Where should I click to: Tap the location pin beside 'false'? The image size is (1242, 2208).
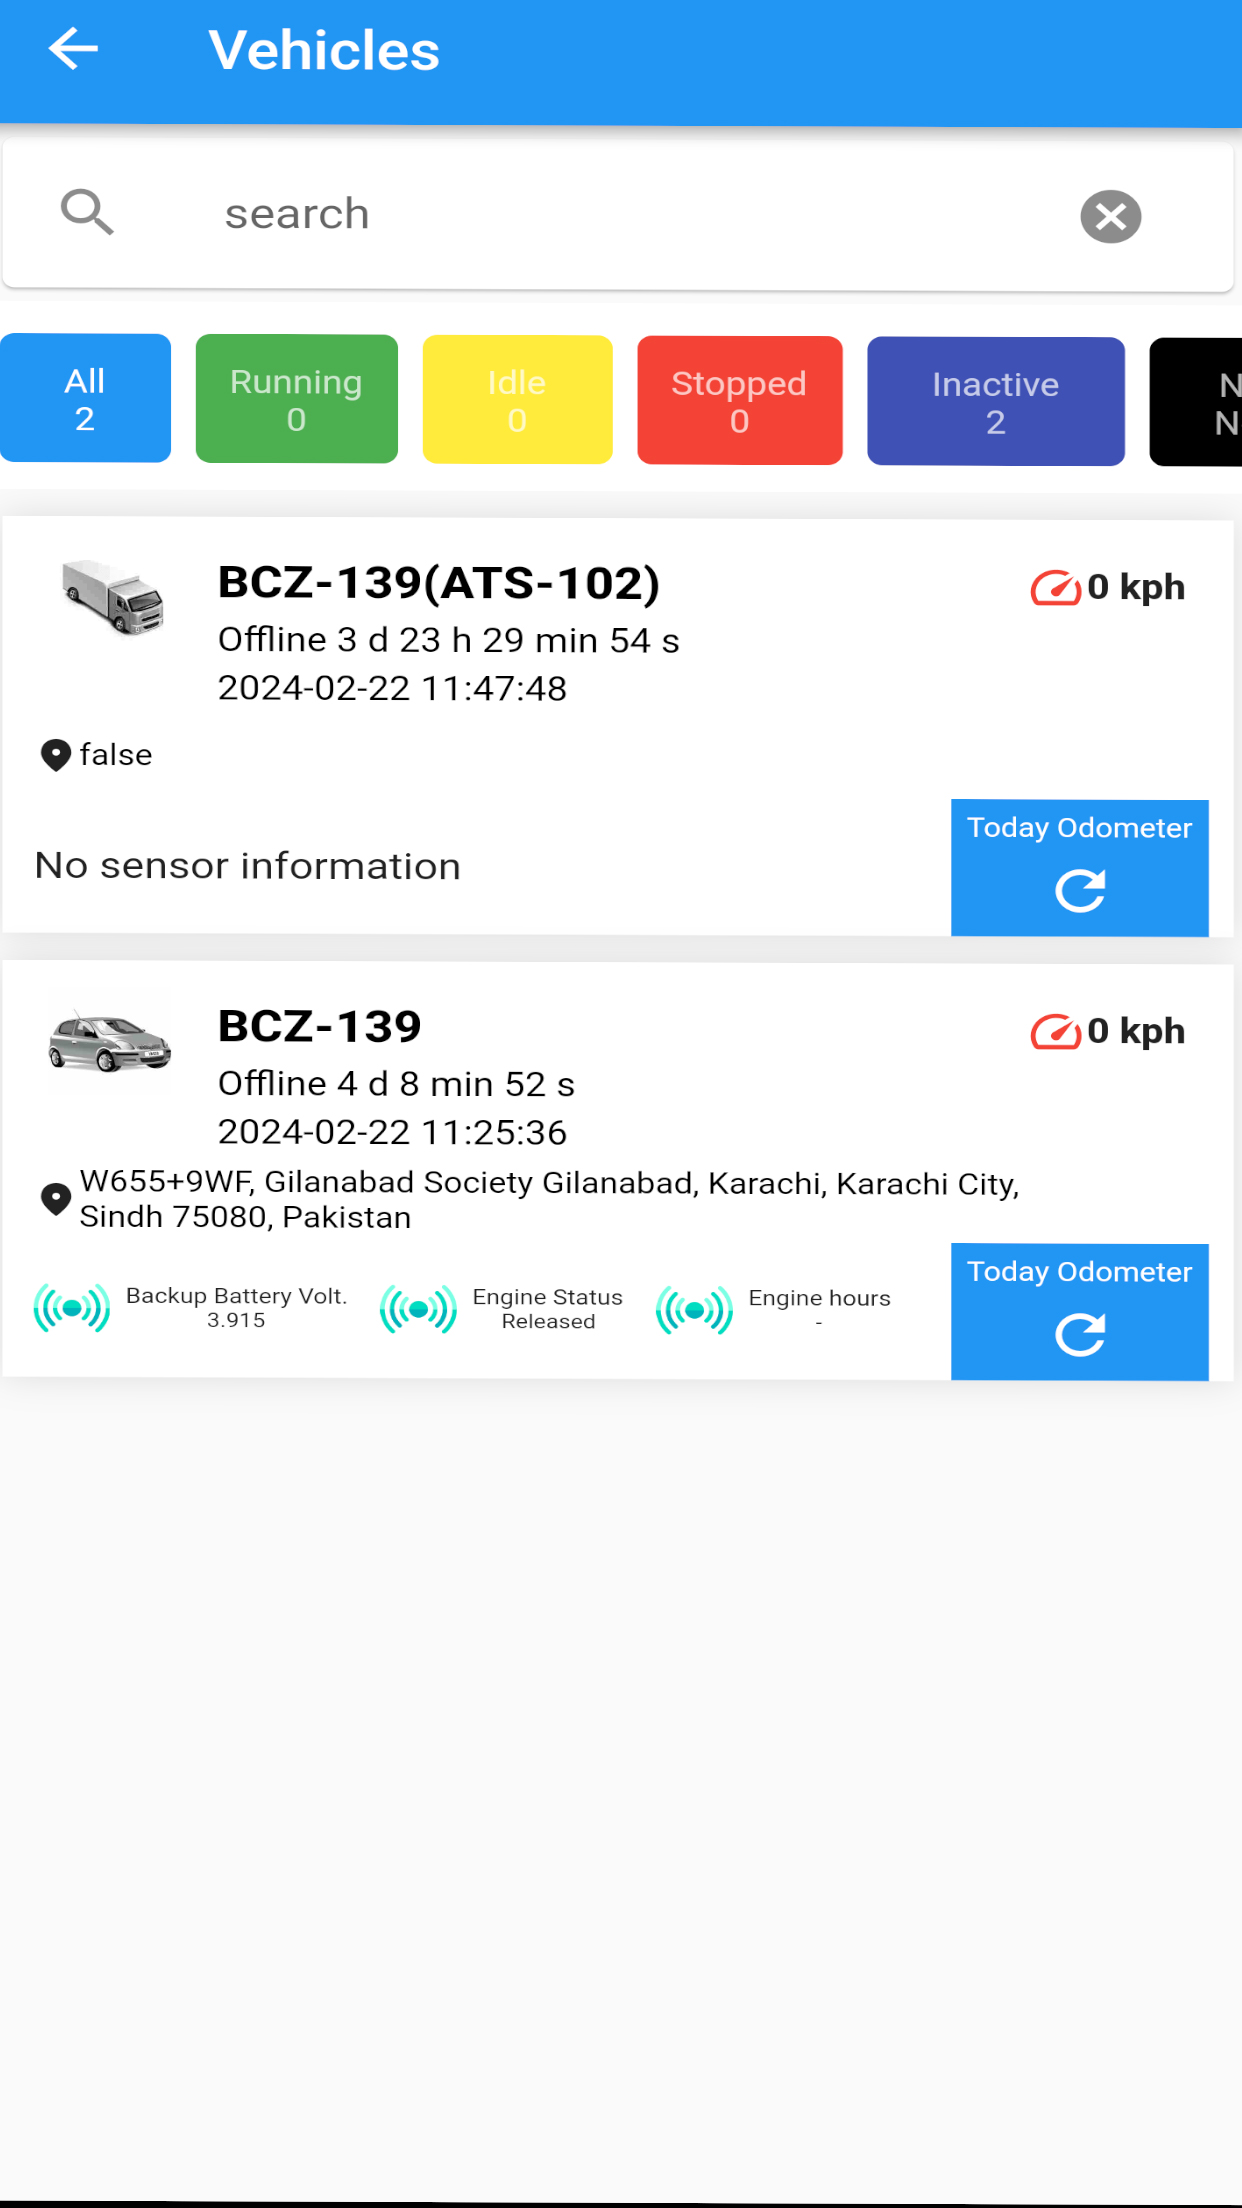[x=55, y=755]
